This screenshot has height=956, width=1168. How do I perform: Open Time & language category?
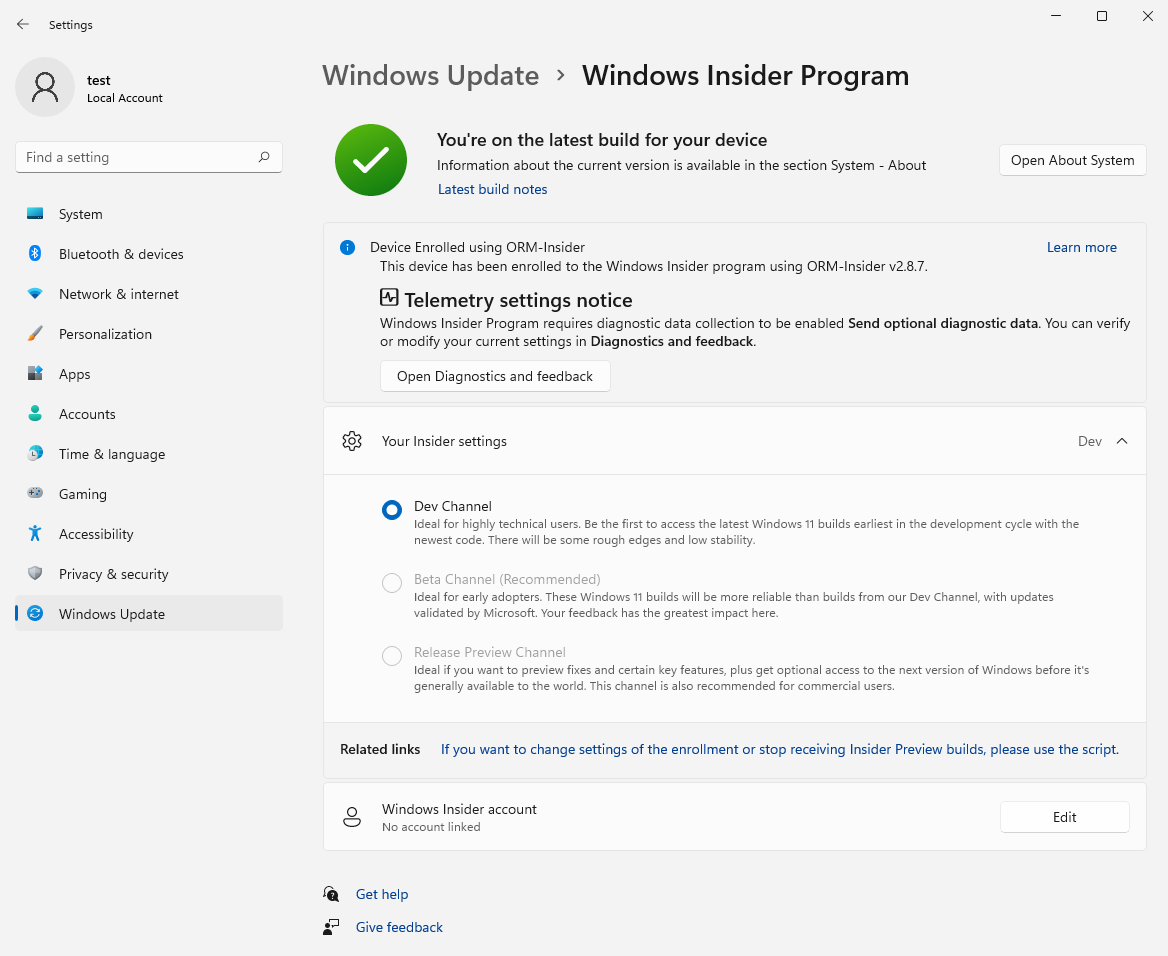click(149, 454)
